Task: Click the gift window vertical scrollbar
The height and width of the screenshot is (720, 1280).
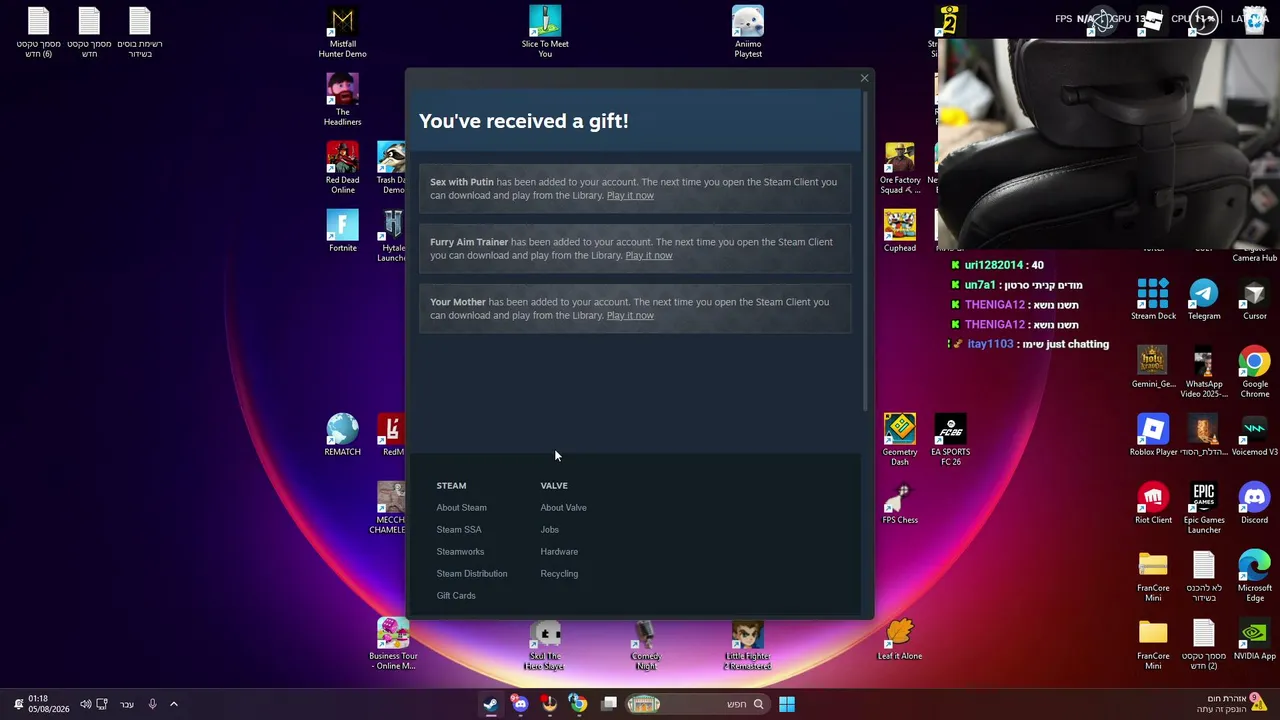Action: [865, 250]
